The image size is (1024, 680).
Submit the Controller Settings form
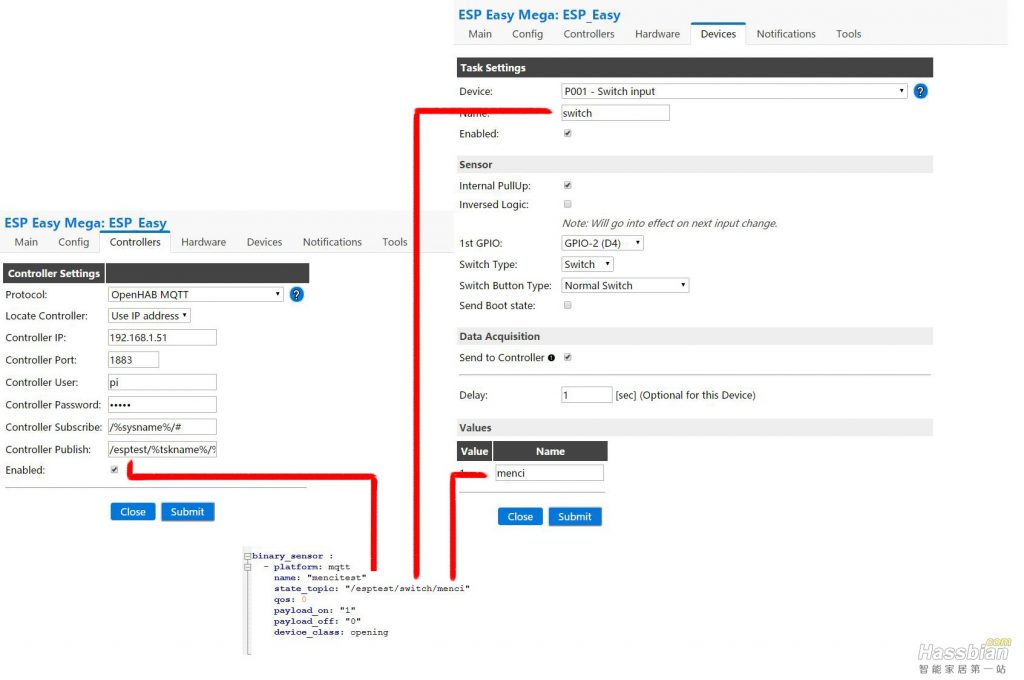click(x=187, y=512)
